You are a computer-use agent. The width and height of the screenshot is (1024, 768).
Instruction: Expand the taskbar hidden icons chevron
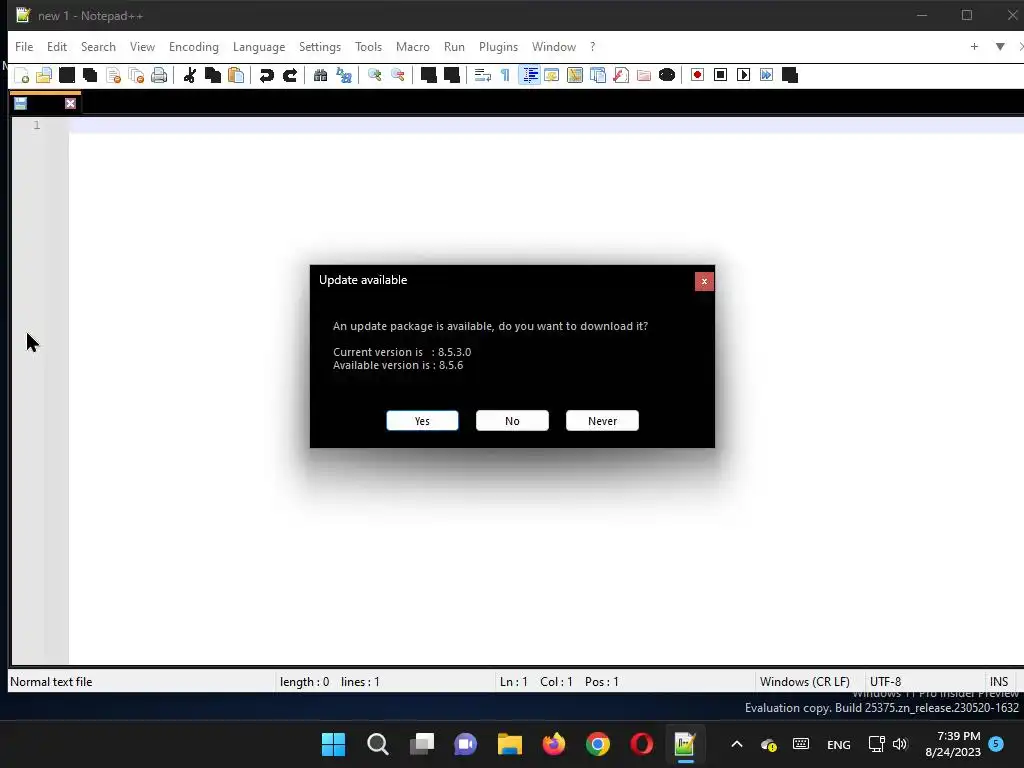click(737, 744)
